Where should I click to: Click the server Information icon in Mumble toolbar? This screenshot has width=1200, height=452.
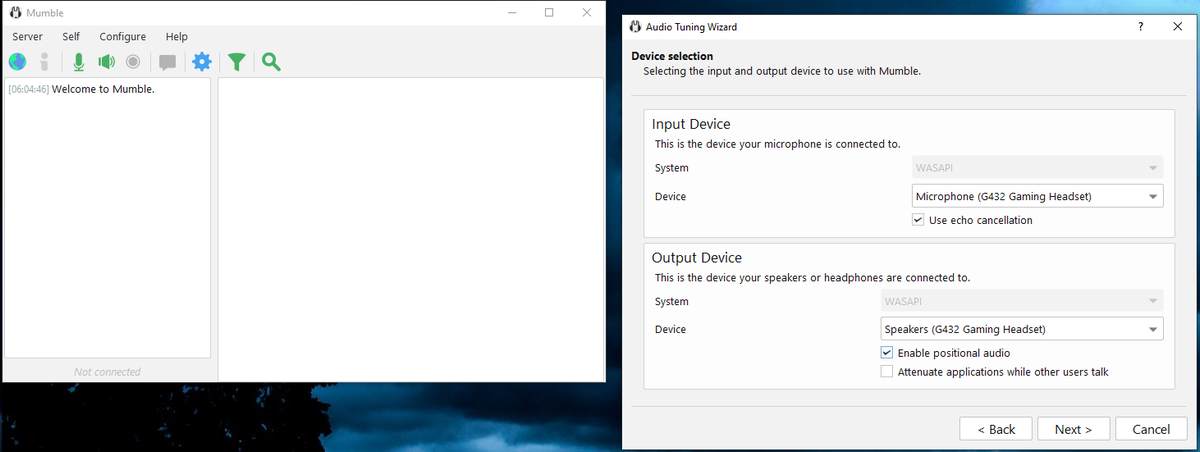(x=44, y=62)
